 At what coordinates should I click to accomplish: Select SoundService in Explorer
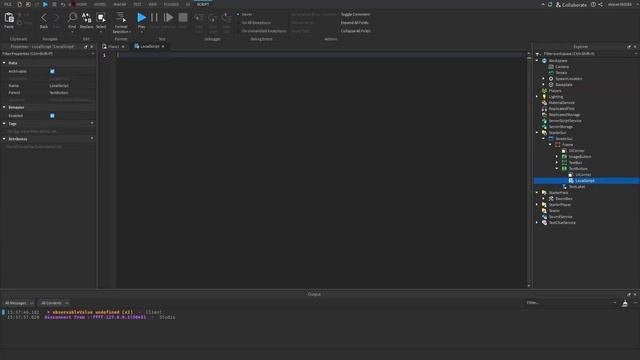pos(560,217)
